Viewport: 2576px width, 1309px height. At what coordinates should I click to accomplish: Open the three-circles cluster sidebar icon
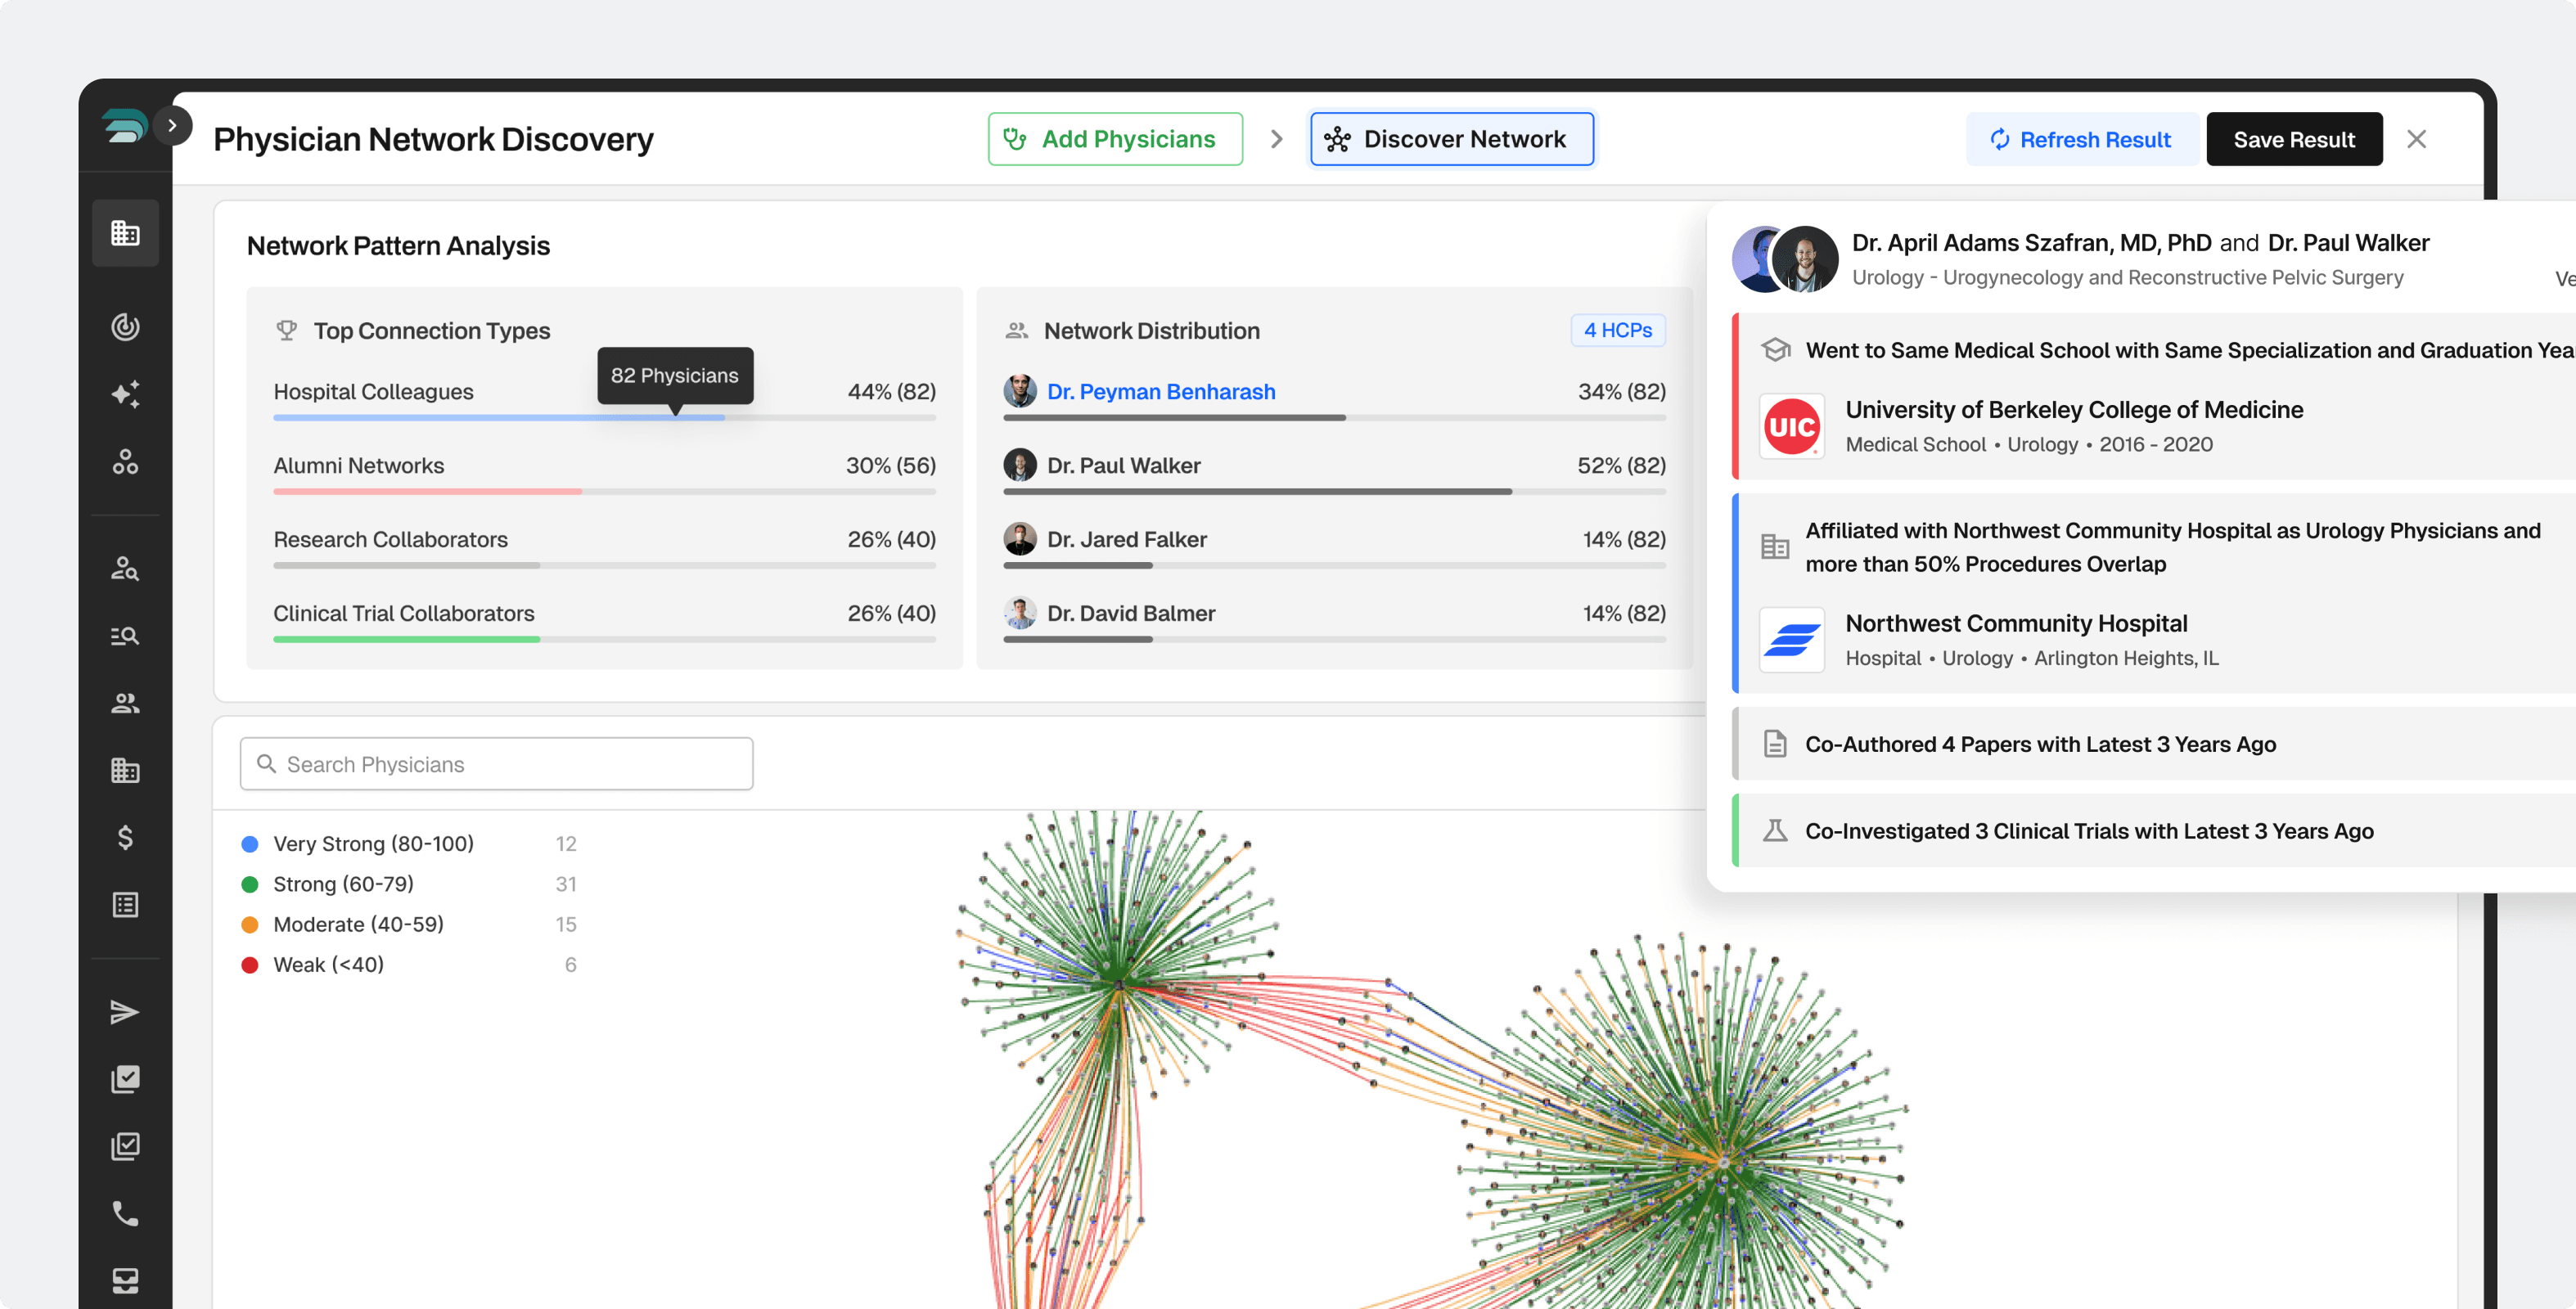pyautogui.click(x=125, y=461)
